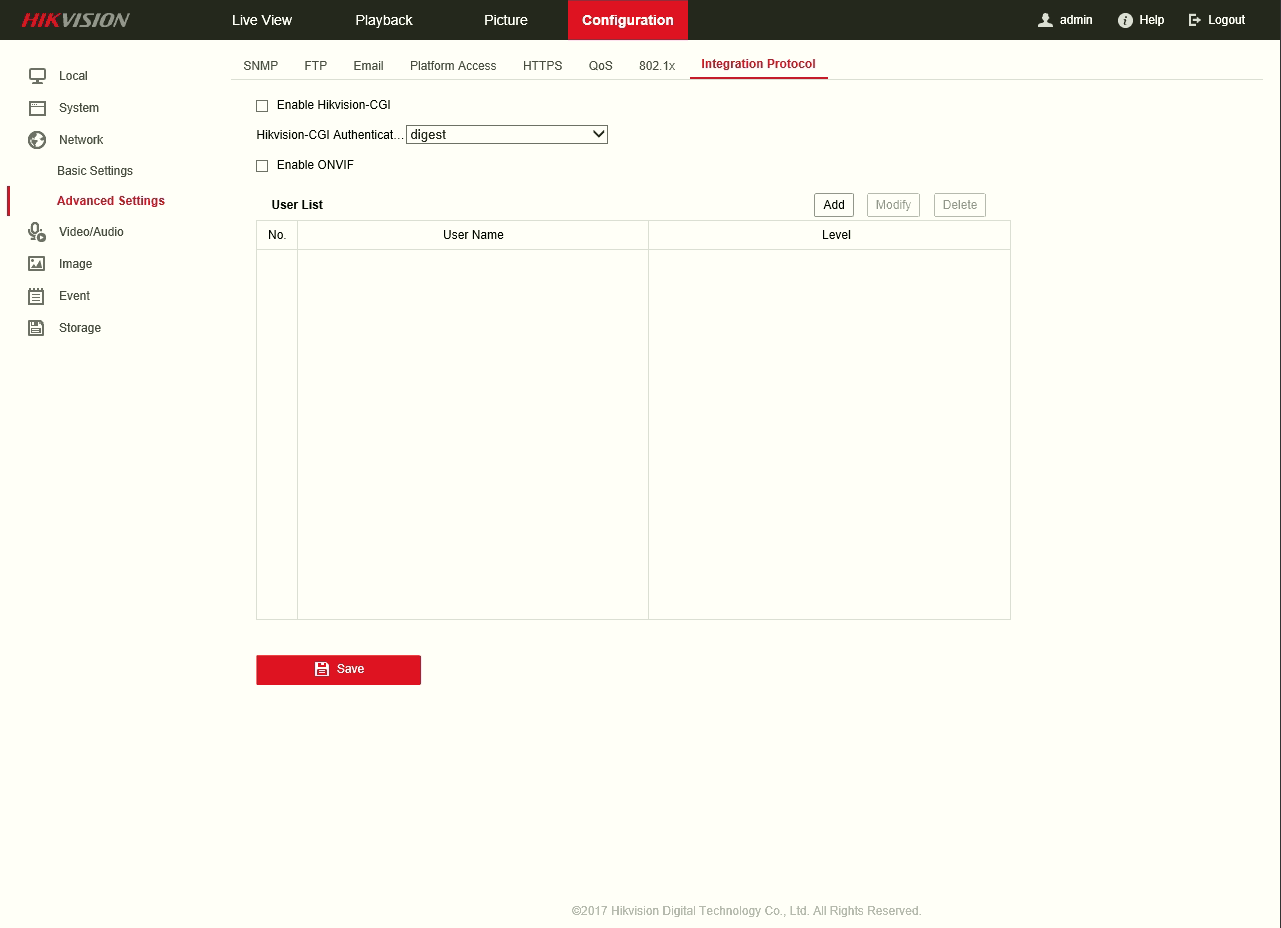The height and width of the screenshot is (928, 1281).
Task: Open Image settings in sidebar
Action: [x=75, y=264]
